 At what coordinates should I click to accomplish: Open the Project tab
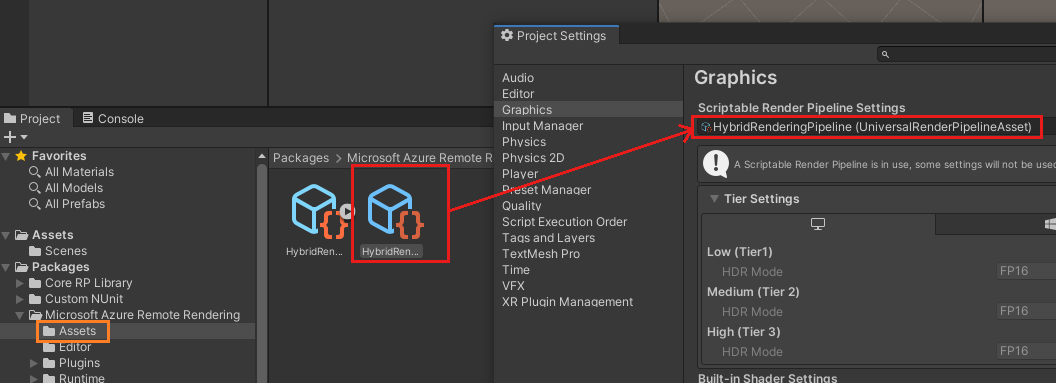tap(33, 118)
